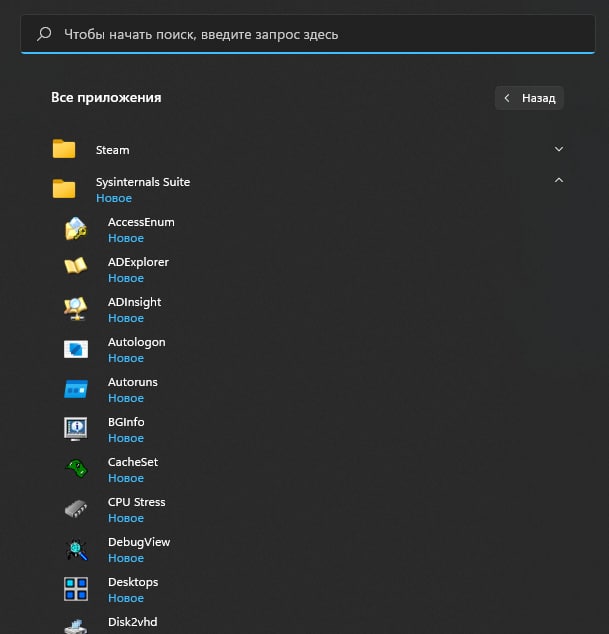609x634 pixels.
Task: Open BGInfo monitor icon
Action: (76, 429)
